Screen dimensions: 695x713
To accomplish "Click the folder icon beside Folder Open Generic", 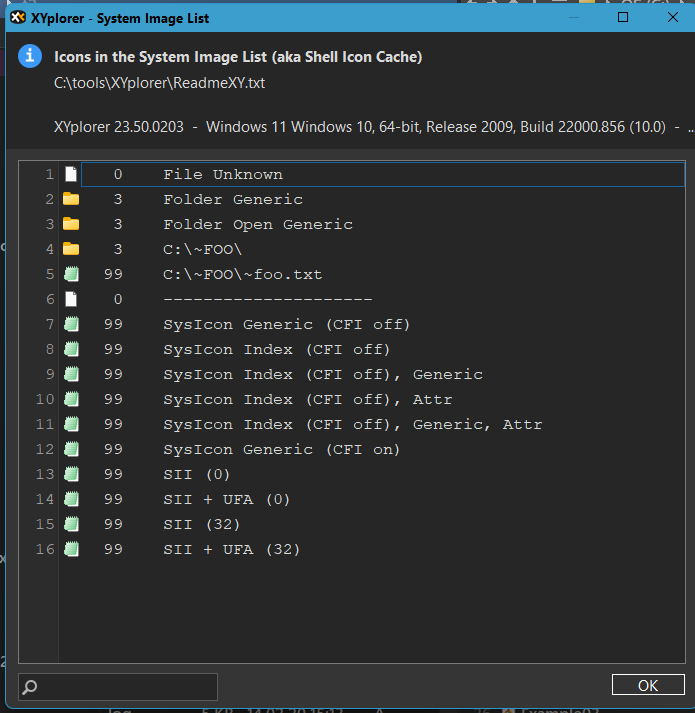I will click(71, 224).
